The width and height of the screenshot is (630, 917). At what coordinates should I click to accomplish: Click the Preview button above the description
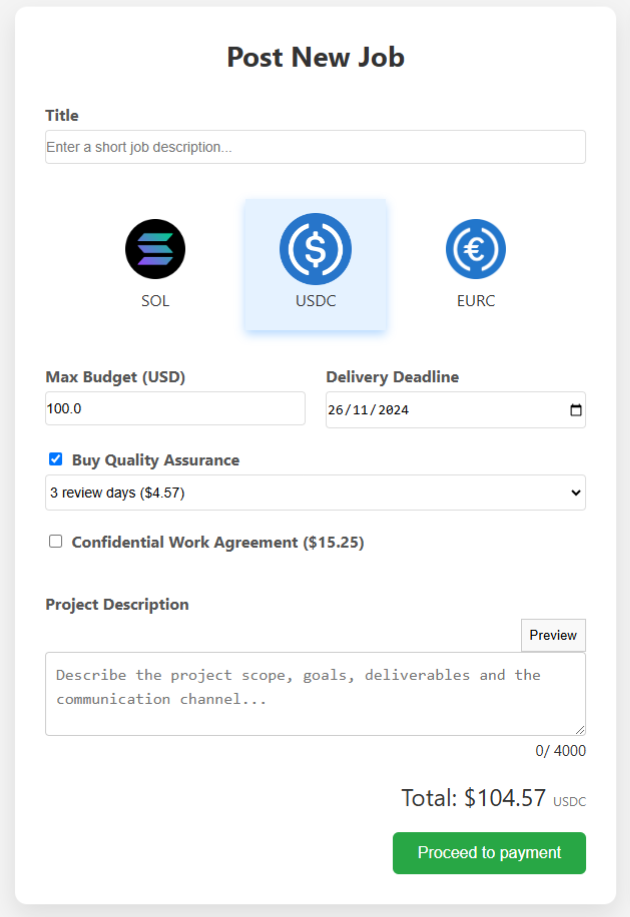click(x=553, y=635)
